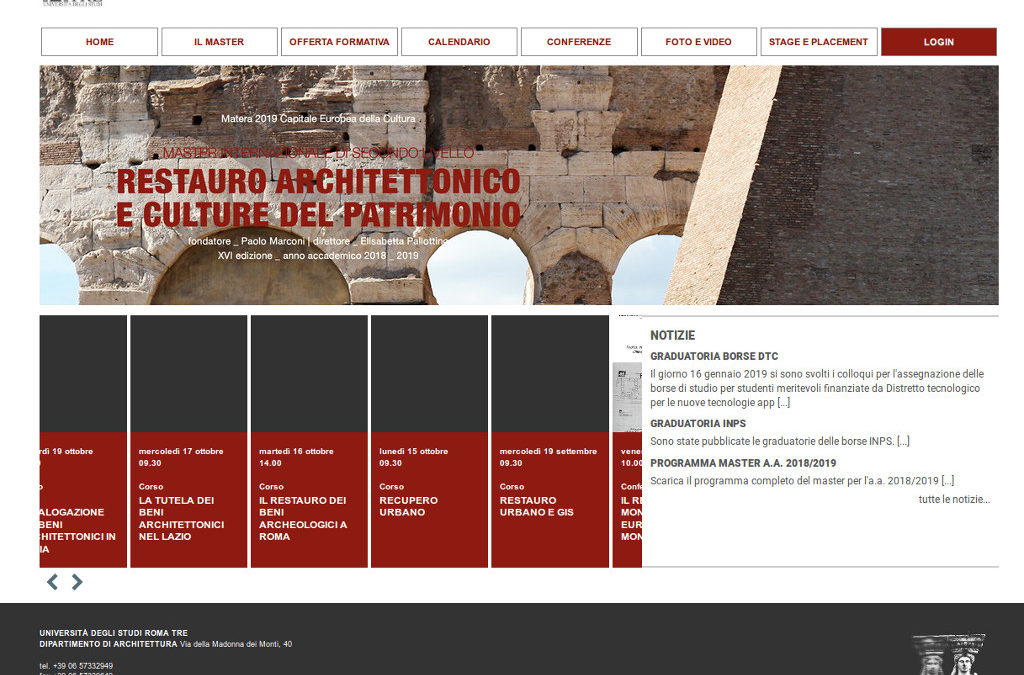Click 'lunedì 15 ottobre' date text
This screenshot has width=1024, height=675.
coord(413,451)
